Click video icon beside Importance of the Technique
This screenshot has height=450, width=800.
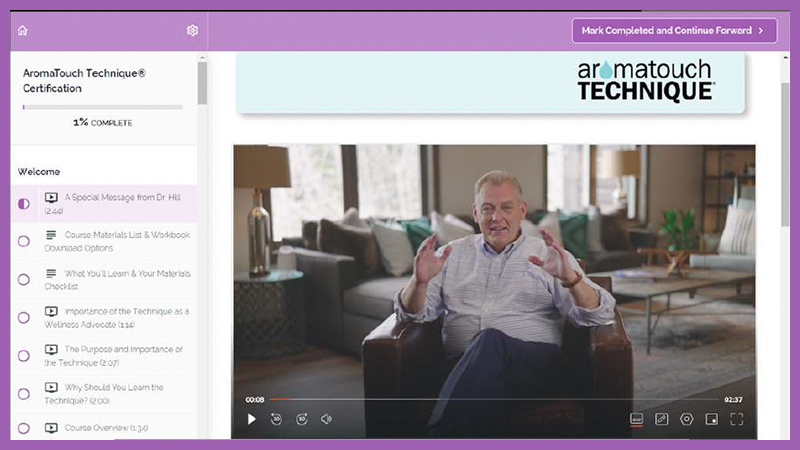click(x=51, y=311)
